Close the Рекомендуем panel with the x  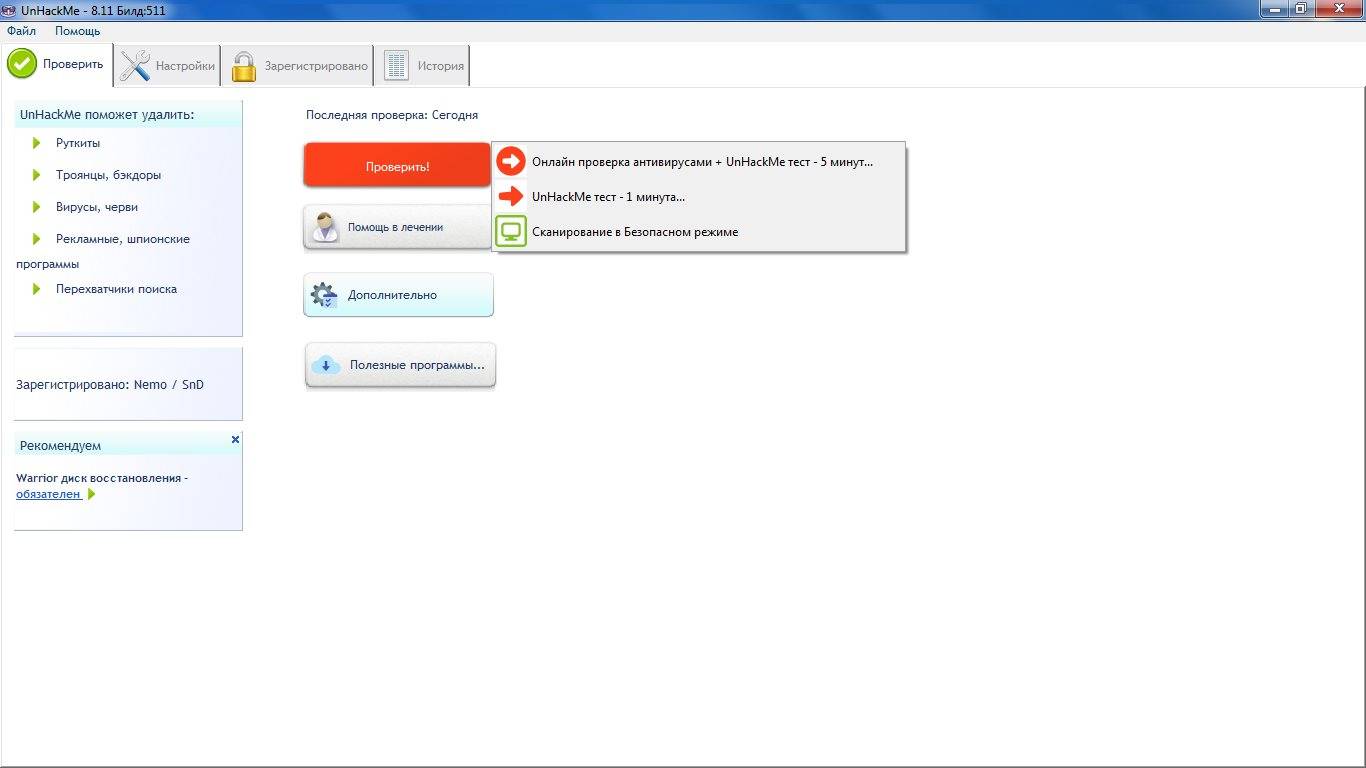[236, 439]
